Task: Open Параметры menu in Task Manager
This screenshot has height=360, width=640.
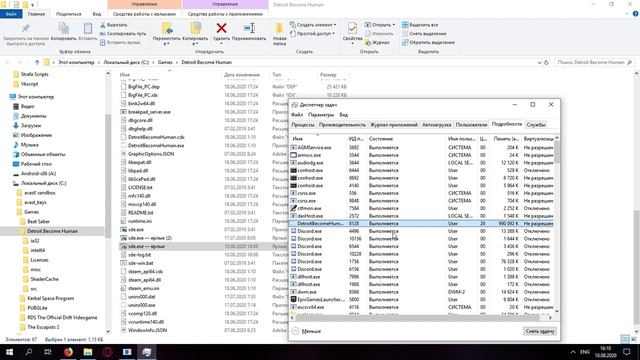Action: (321, 115)
